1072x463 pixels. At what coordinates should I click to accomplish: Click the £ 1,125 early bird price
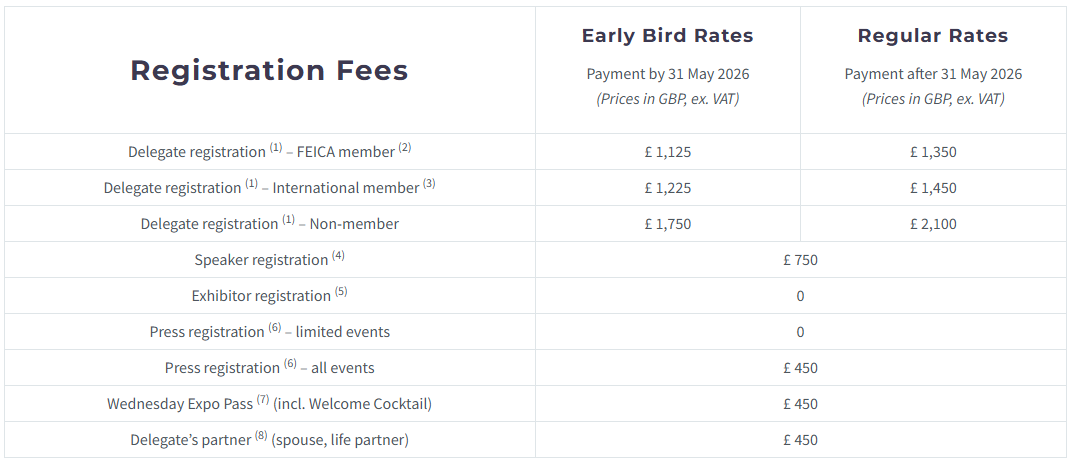click(668, 152)
